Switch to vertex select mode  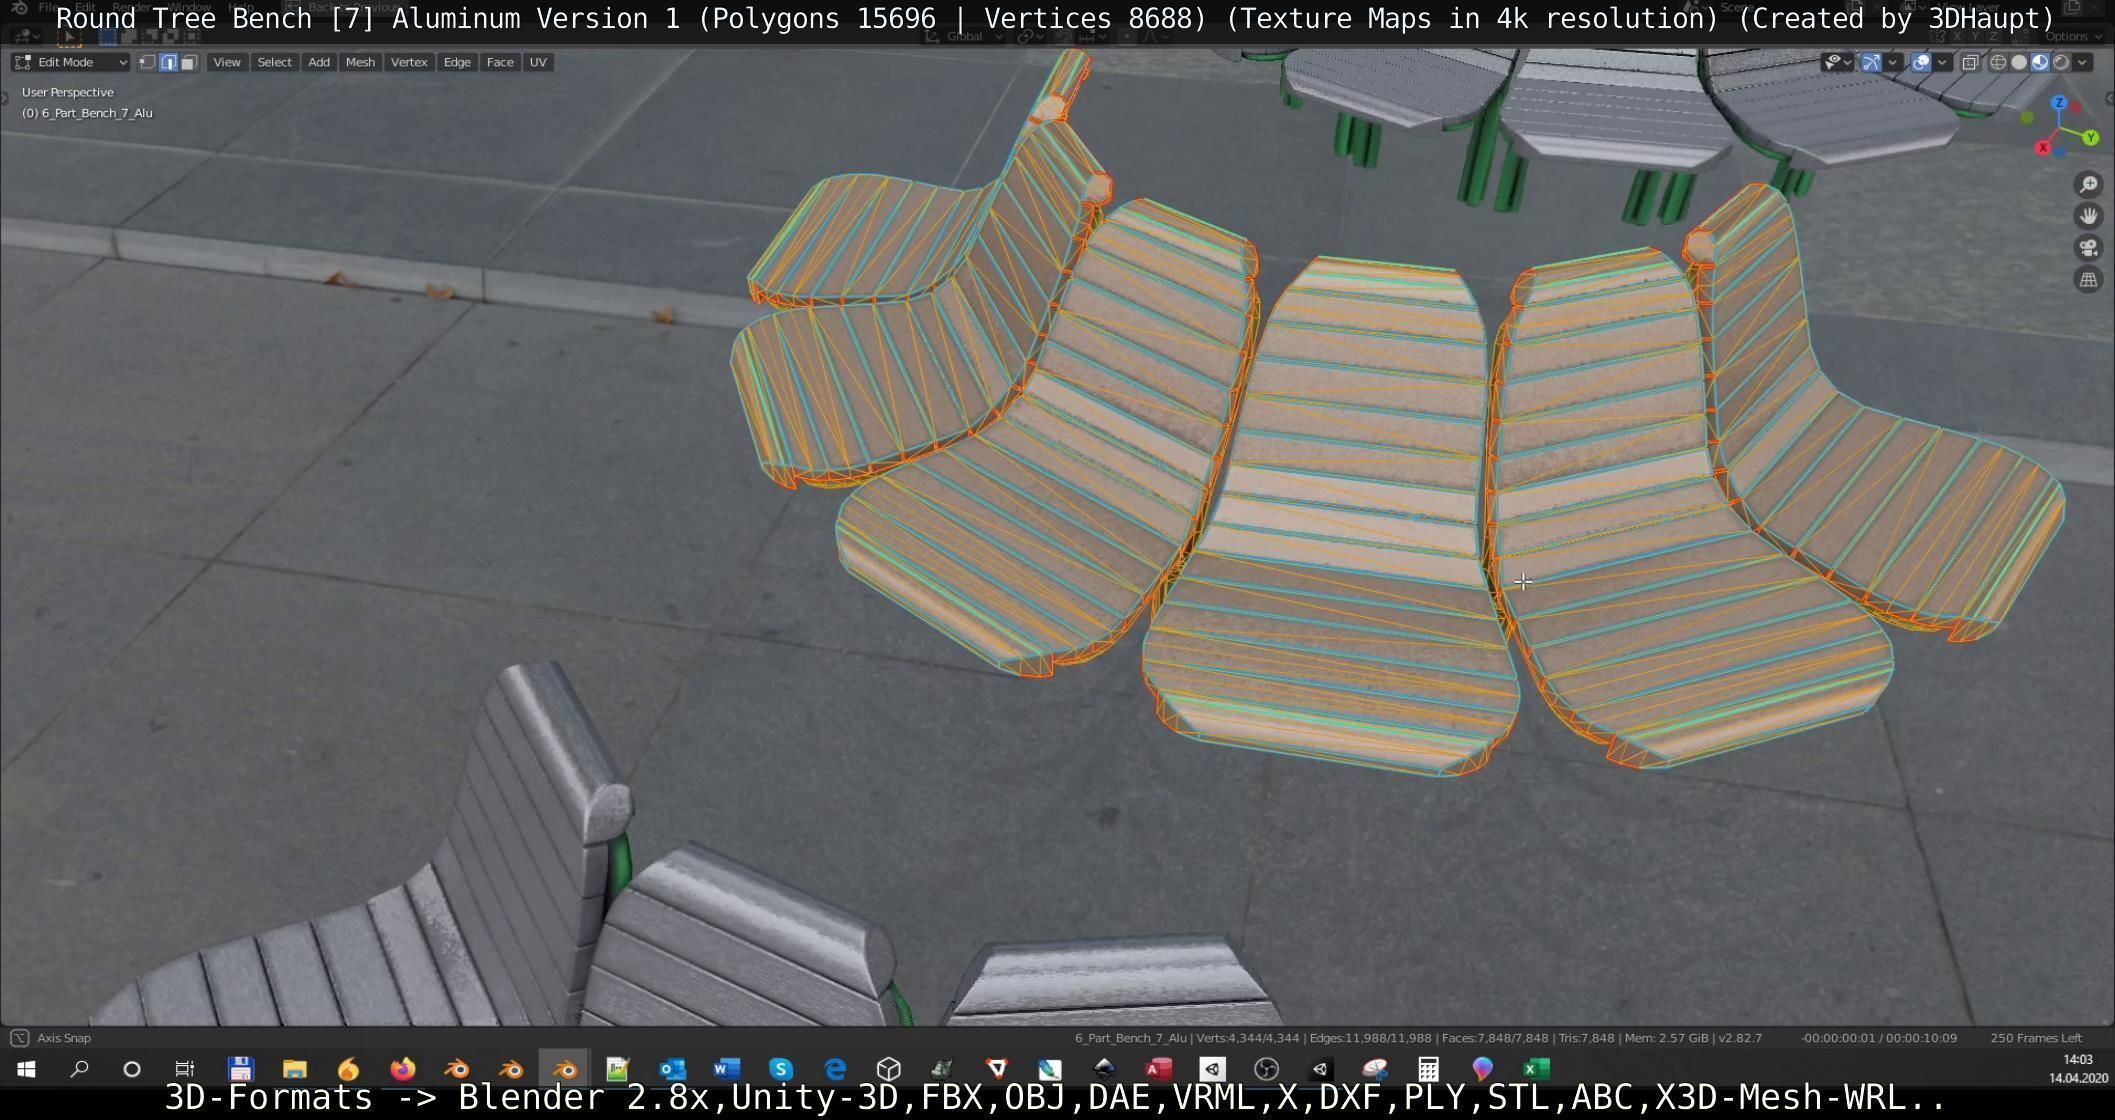click(x=147, y=62)
